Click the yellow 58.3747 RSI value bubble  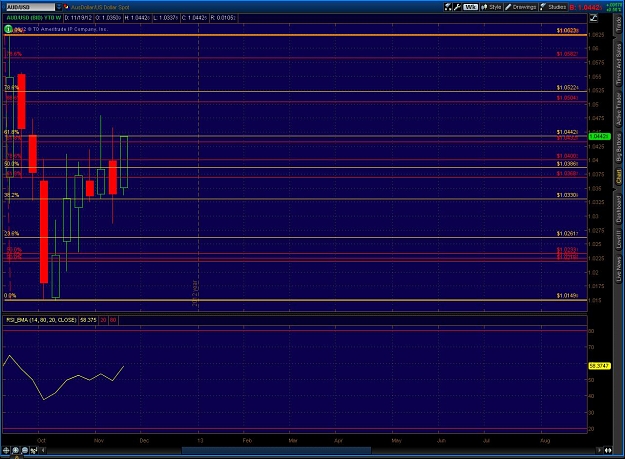coord(599,365)
